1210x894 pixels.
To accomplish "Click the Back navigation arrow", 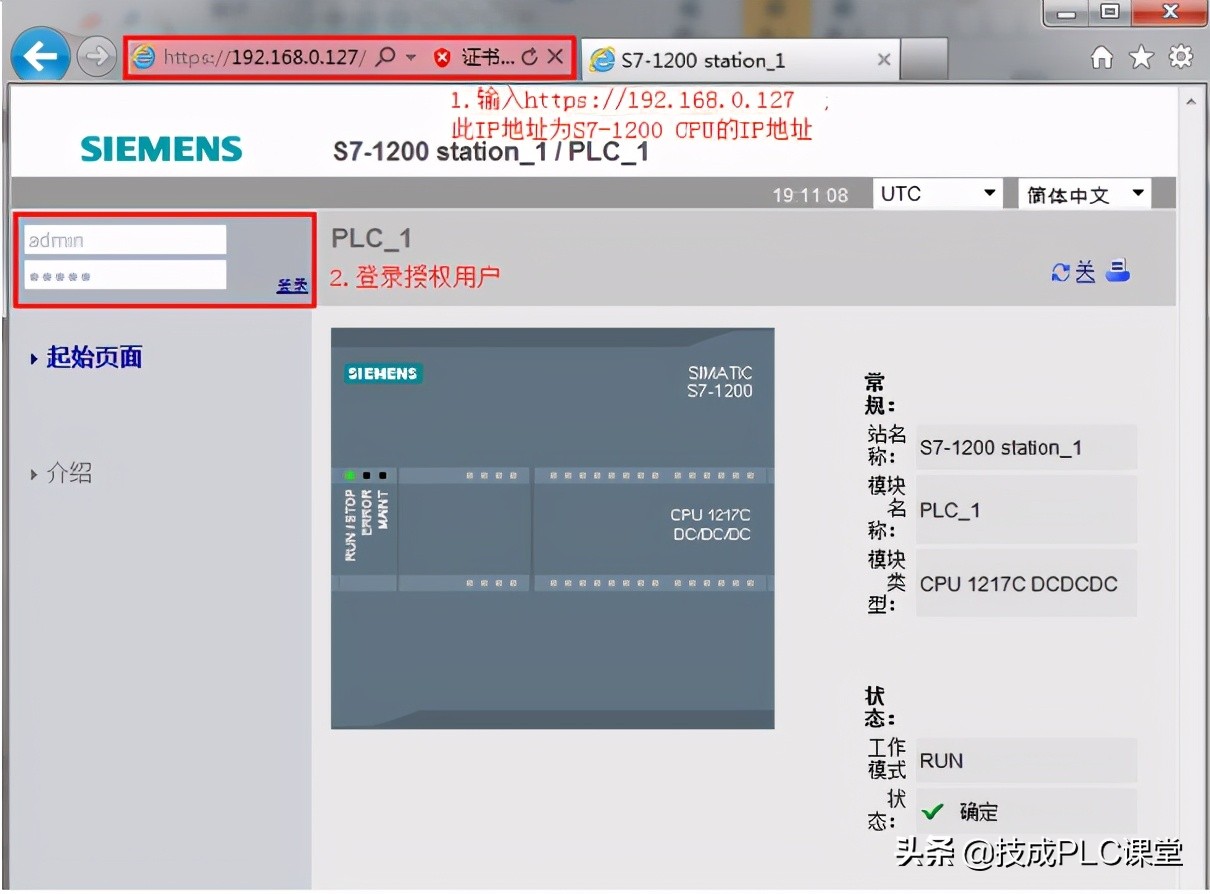I will point(39,56).
